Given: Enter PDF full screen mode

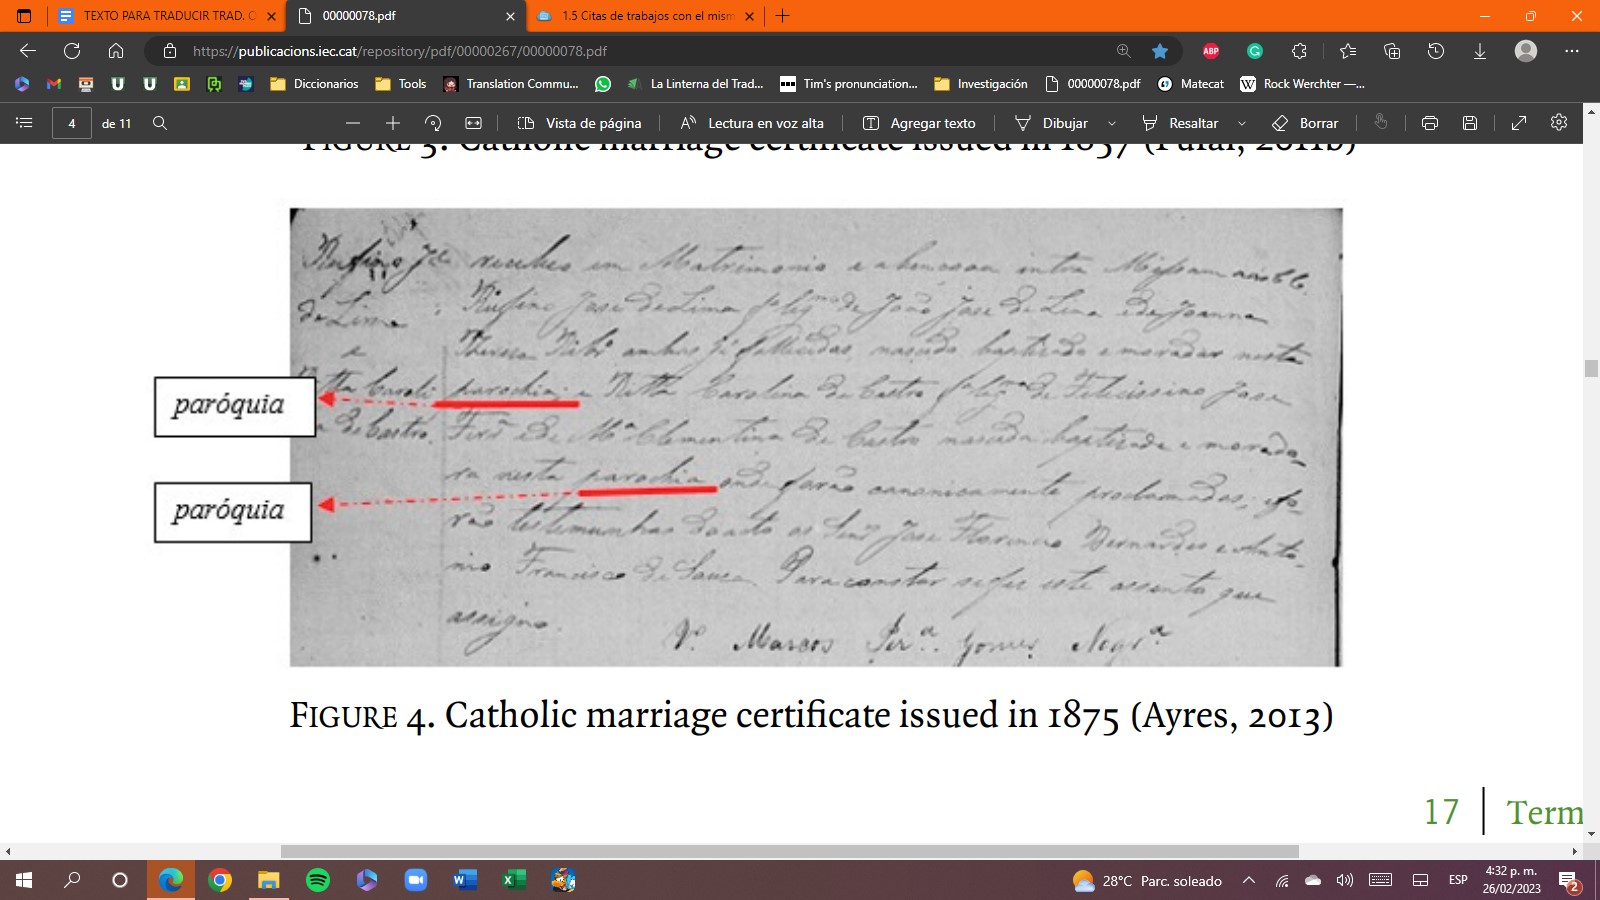Looking at the screenshot, I should pos(1519,123).
